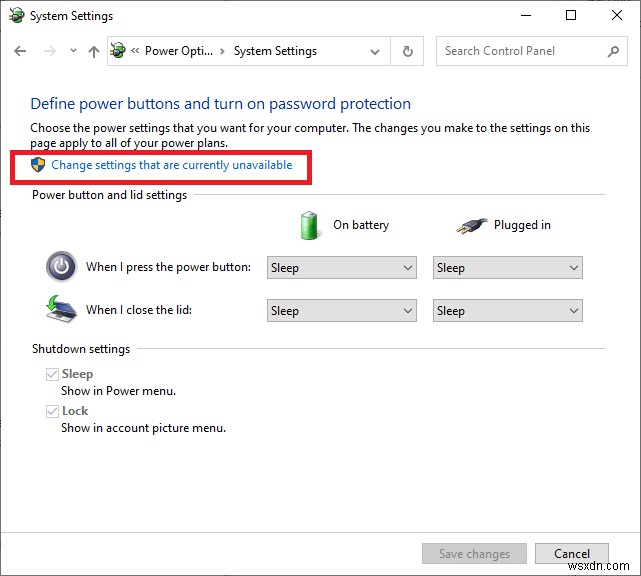
Task: Click the UAC shield icon
Action: pyautogui.click(x=38, y=165)
